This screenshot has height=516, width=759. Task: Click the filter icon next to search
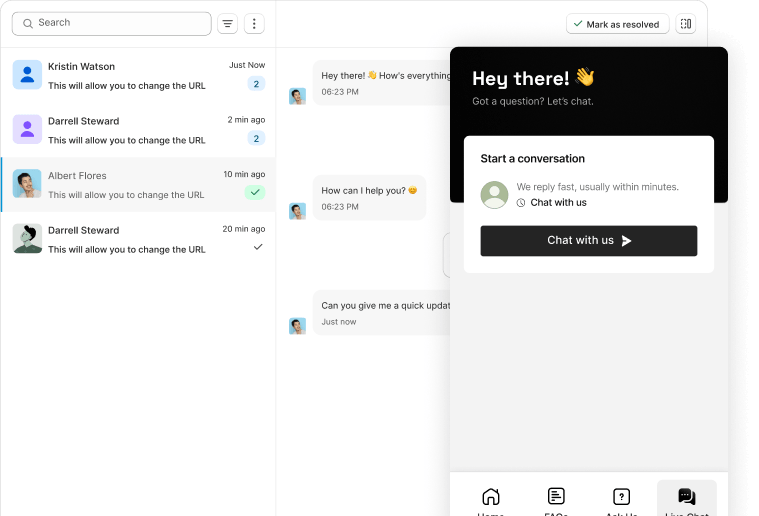(x=227, y=23)
